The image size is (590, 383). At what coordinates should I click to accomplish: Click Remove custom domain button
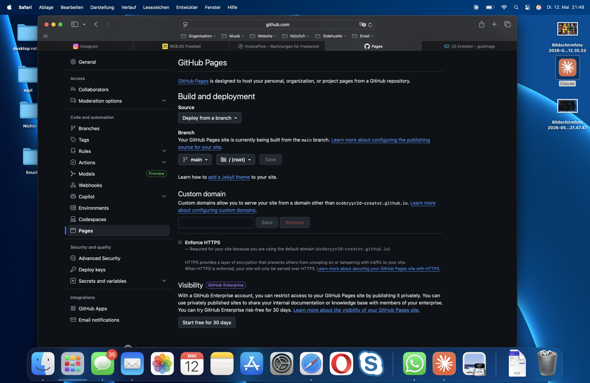pyautogui.click(x=294, y=222)
